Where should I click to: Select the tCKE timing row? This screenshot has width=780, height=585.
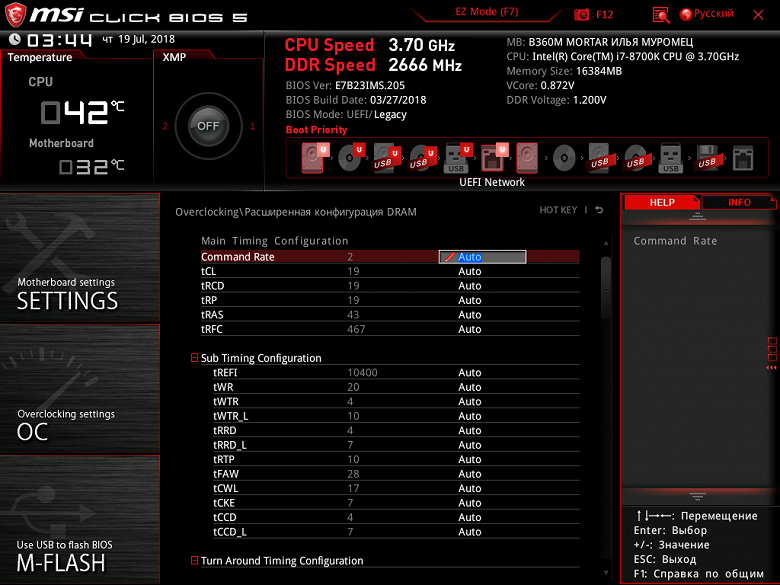click(396, 502)
